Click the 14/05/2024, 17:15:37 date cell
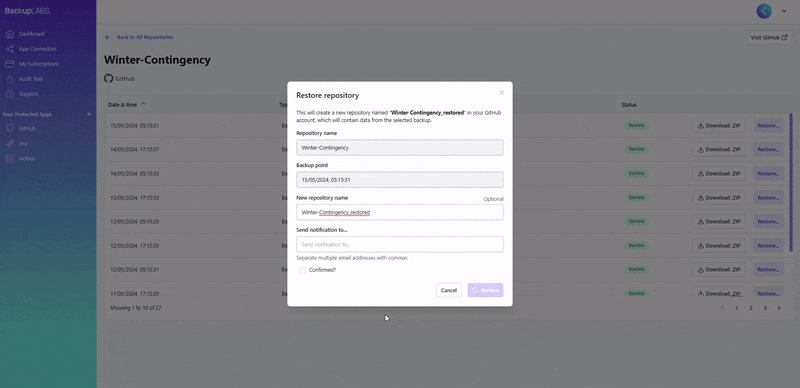800x388 pixels. pos(135,150)
